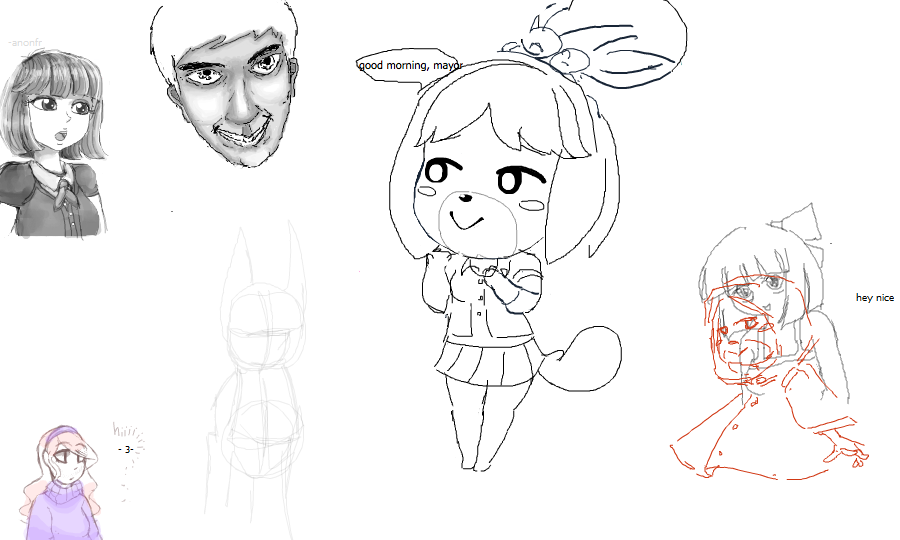Click the grey girl's necktie

tap(65, 185)
